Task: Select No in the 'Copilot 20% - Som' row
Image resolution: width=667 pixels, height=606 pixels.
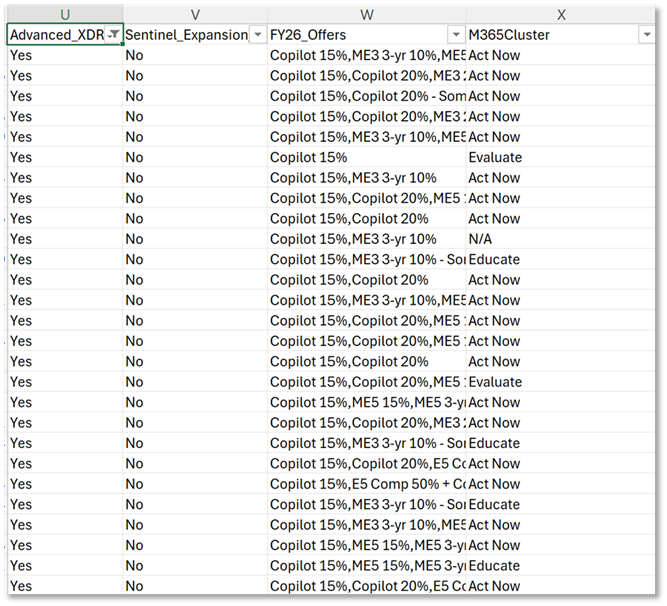Action: point(195,96)
